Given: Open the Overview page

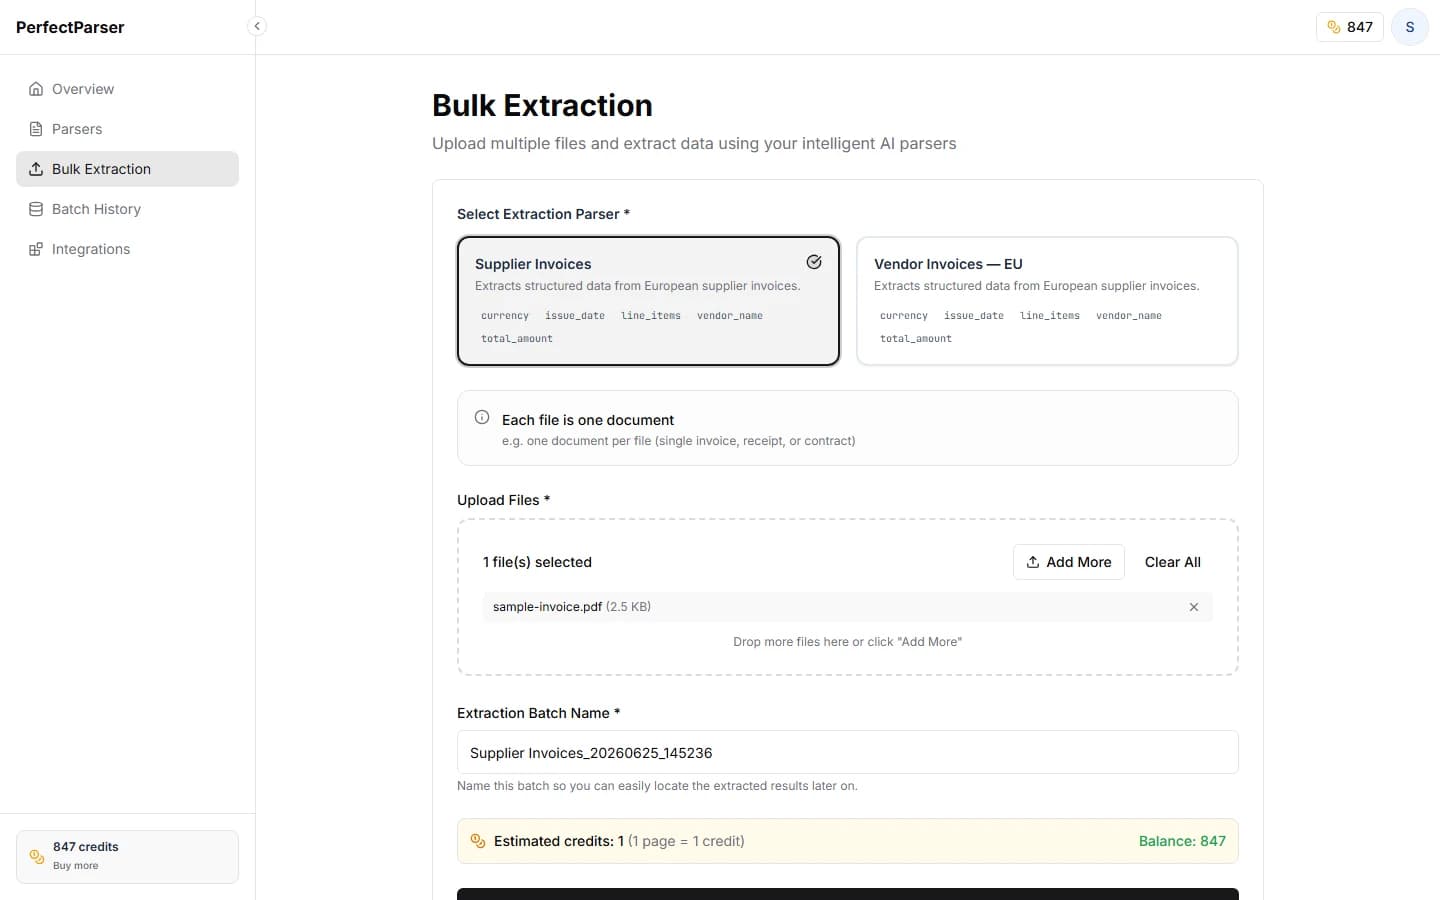Looking at the screenshot, I should point(127,89).
